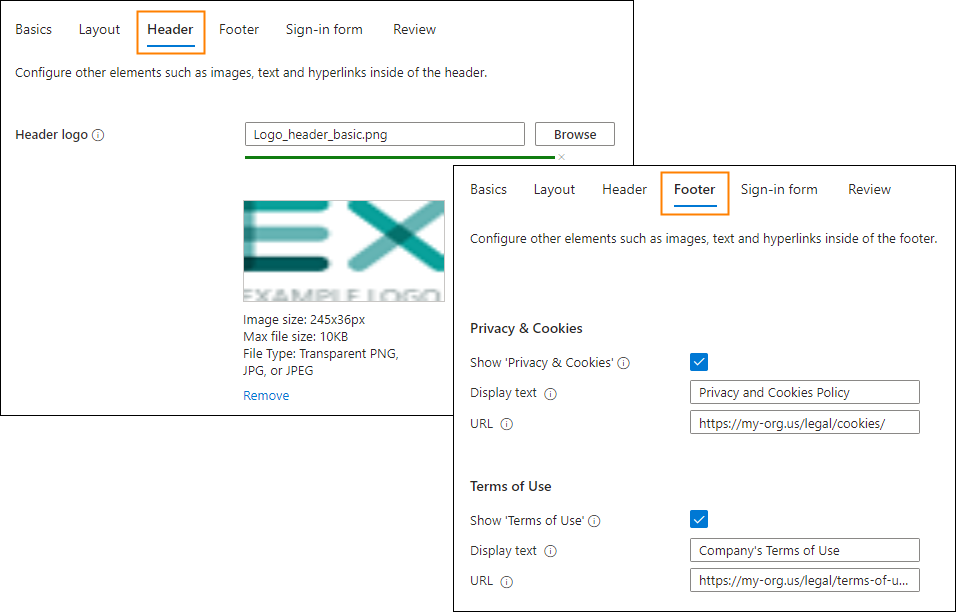
Task: Click info icon next to Privacy URL label
Action: (x=507, y=424)
